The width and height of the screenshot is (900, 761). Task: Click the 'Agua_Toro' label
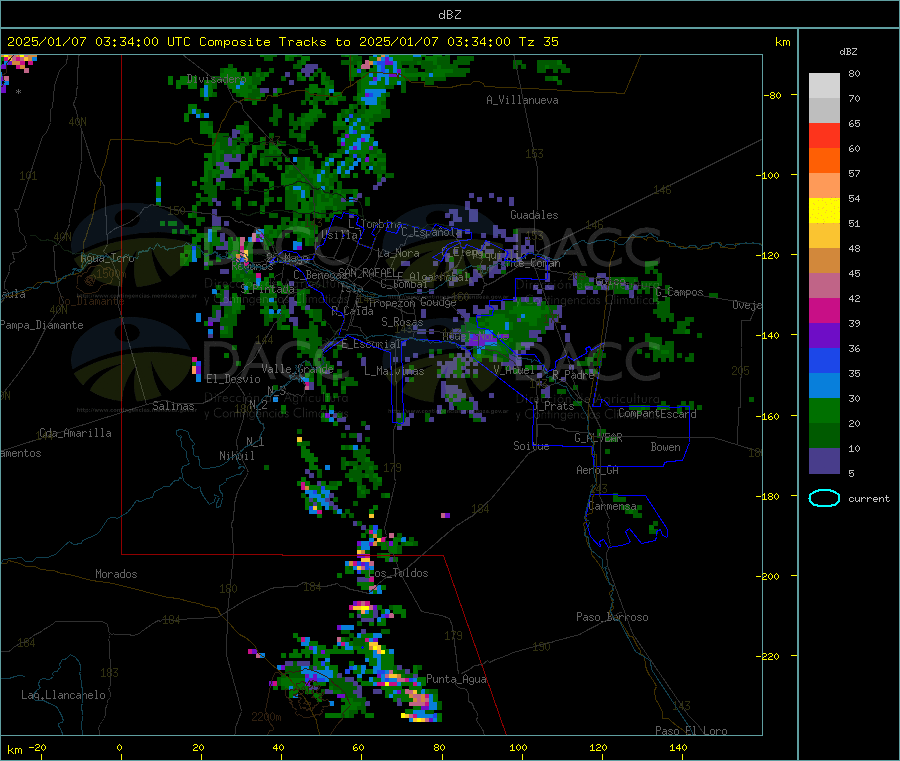click(x=107, y=258)
